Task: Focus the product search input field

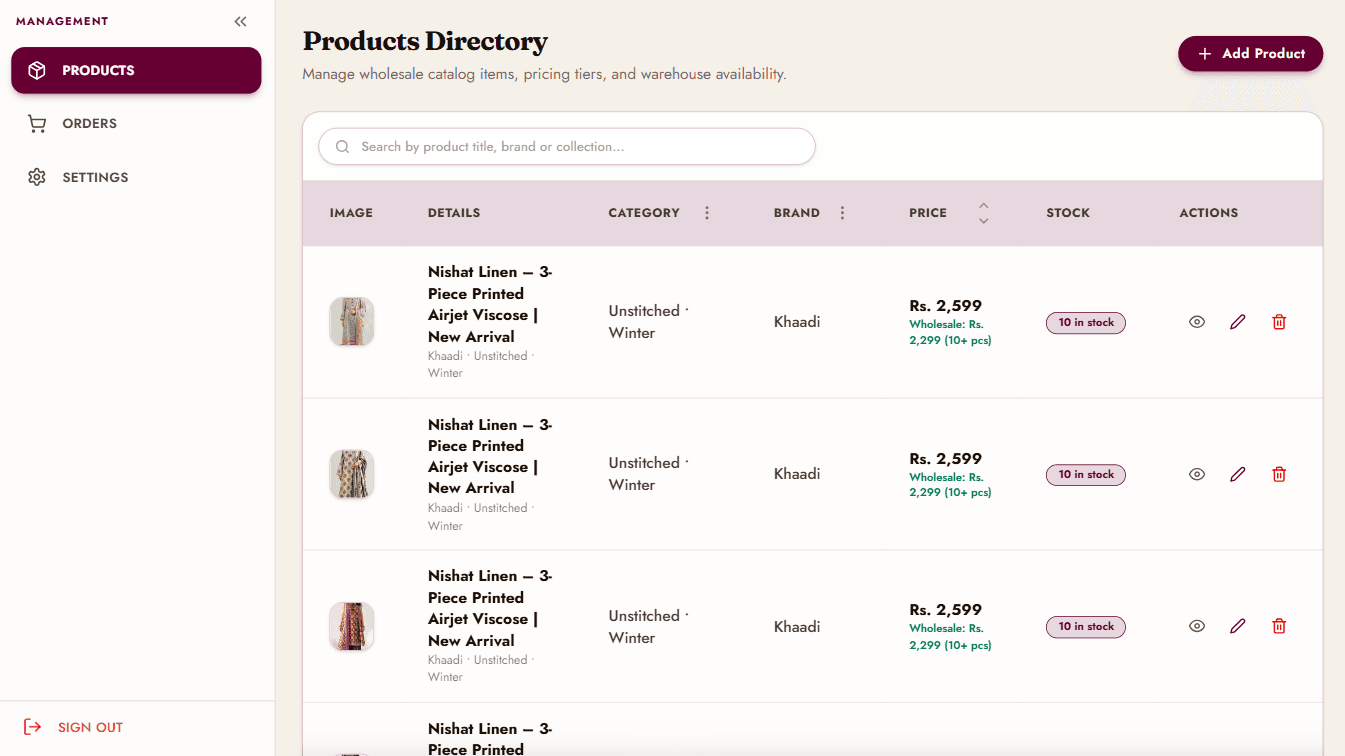Action: (567, 147)
